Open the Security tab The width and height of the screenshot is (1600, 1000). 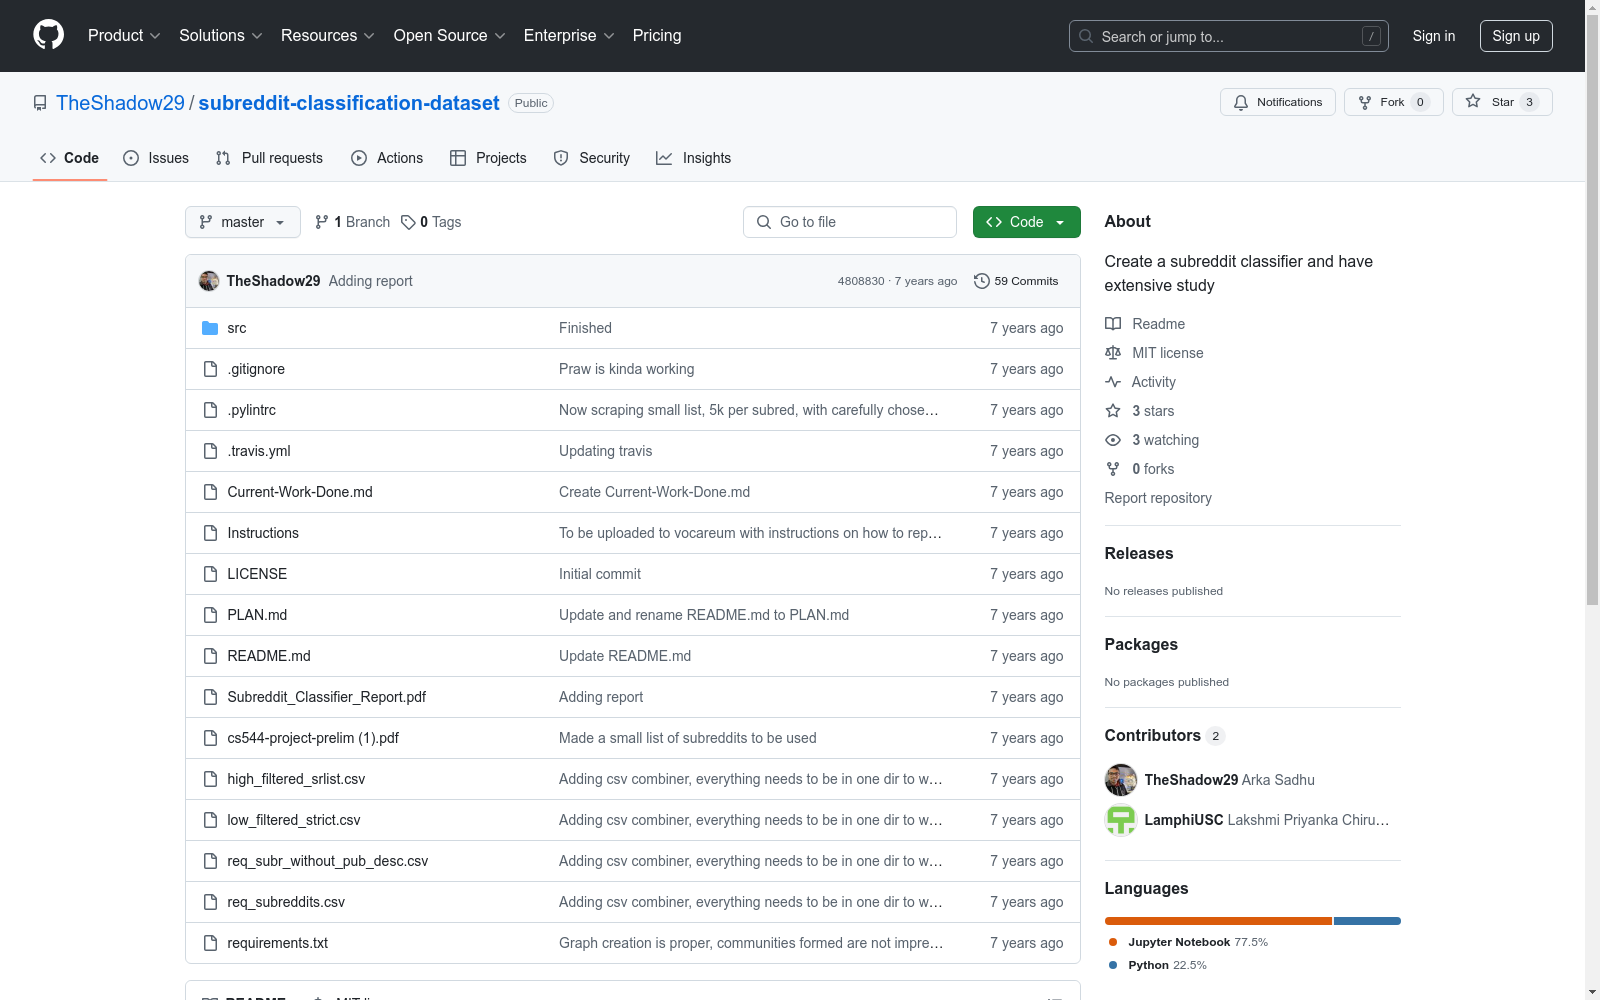point(592,158)
